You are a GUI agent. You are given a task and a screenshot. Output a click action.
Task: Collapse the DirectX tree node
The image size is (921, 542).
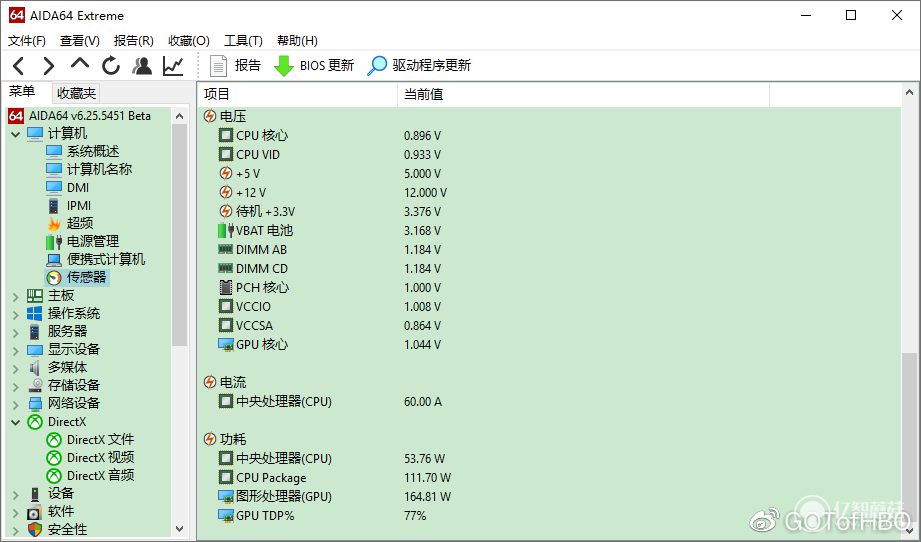16,422
